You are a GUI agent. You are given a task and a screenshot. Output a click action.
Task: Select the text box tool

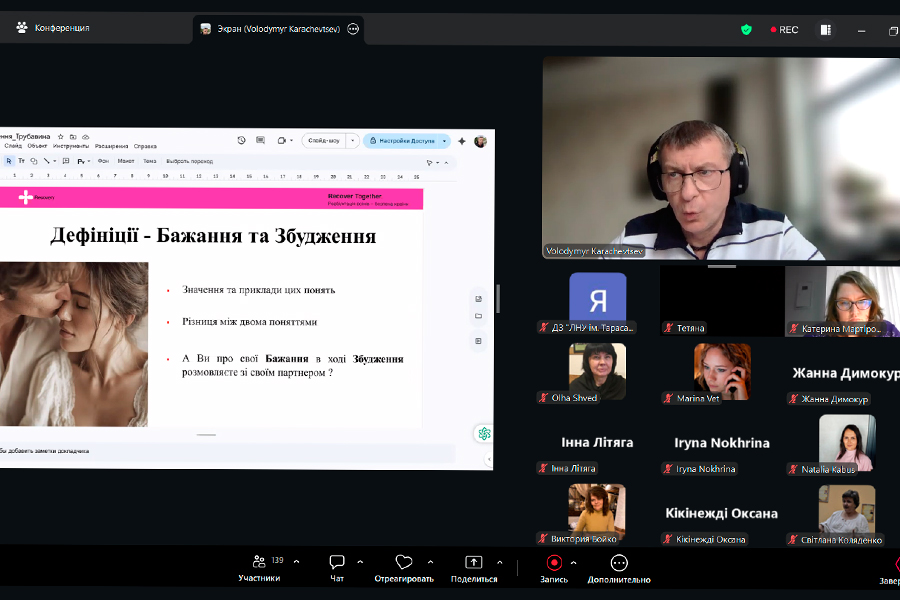[x=21, y=161]
